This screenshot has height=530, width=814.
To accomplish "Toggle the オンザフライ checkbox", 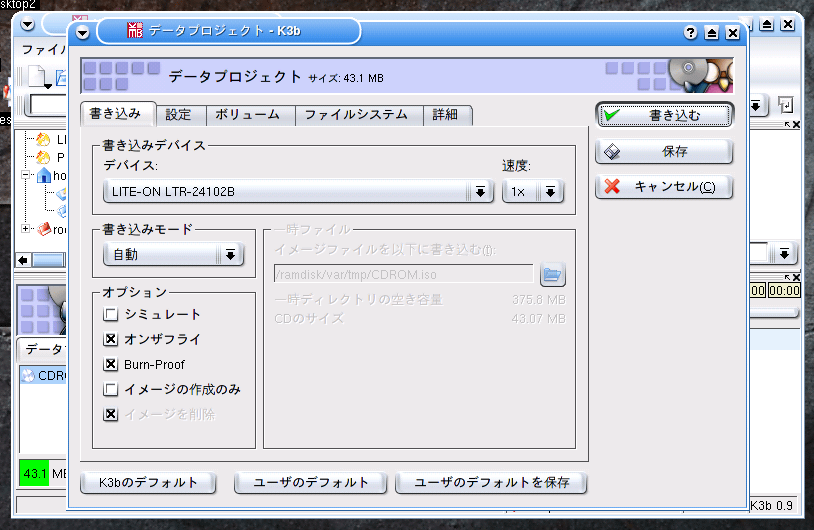I will (110, 339).
